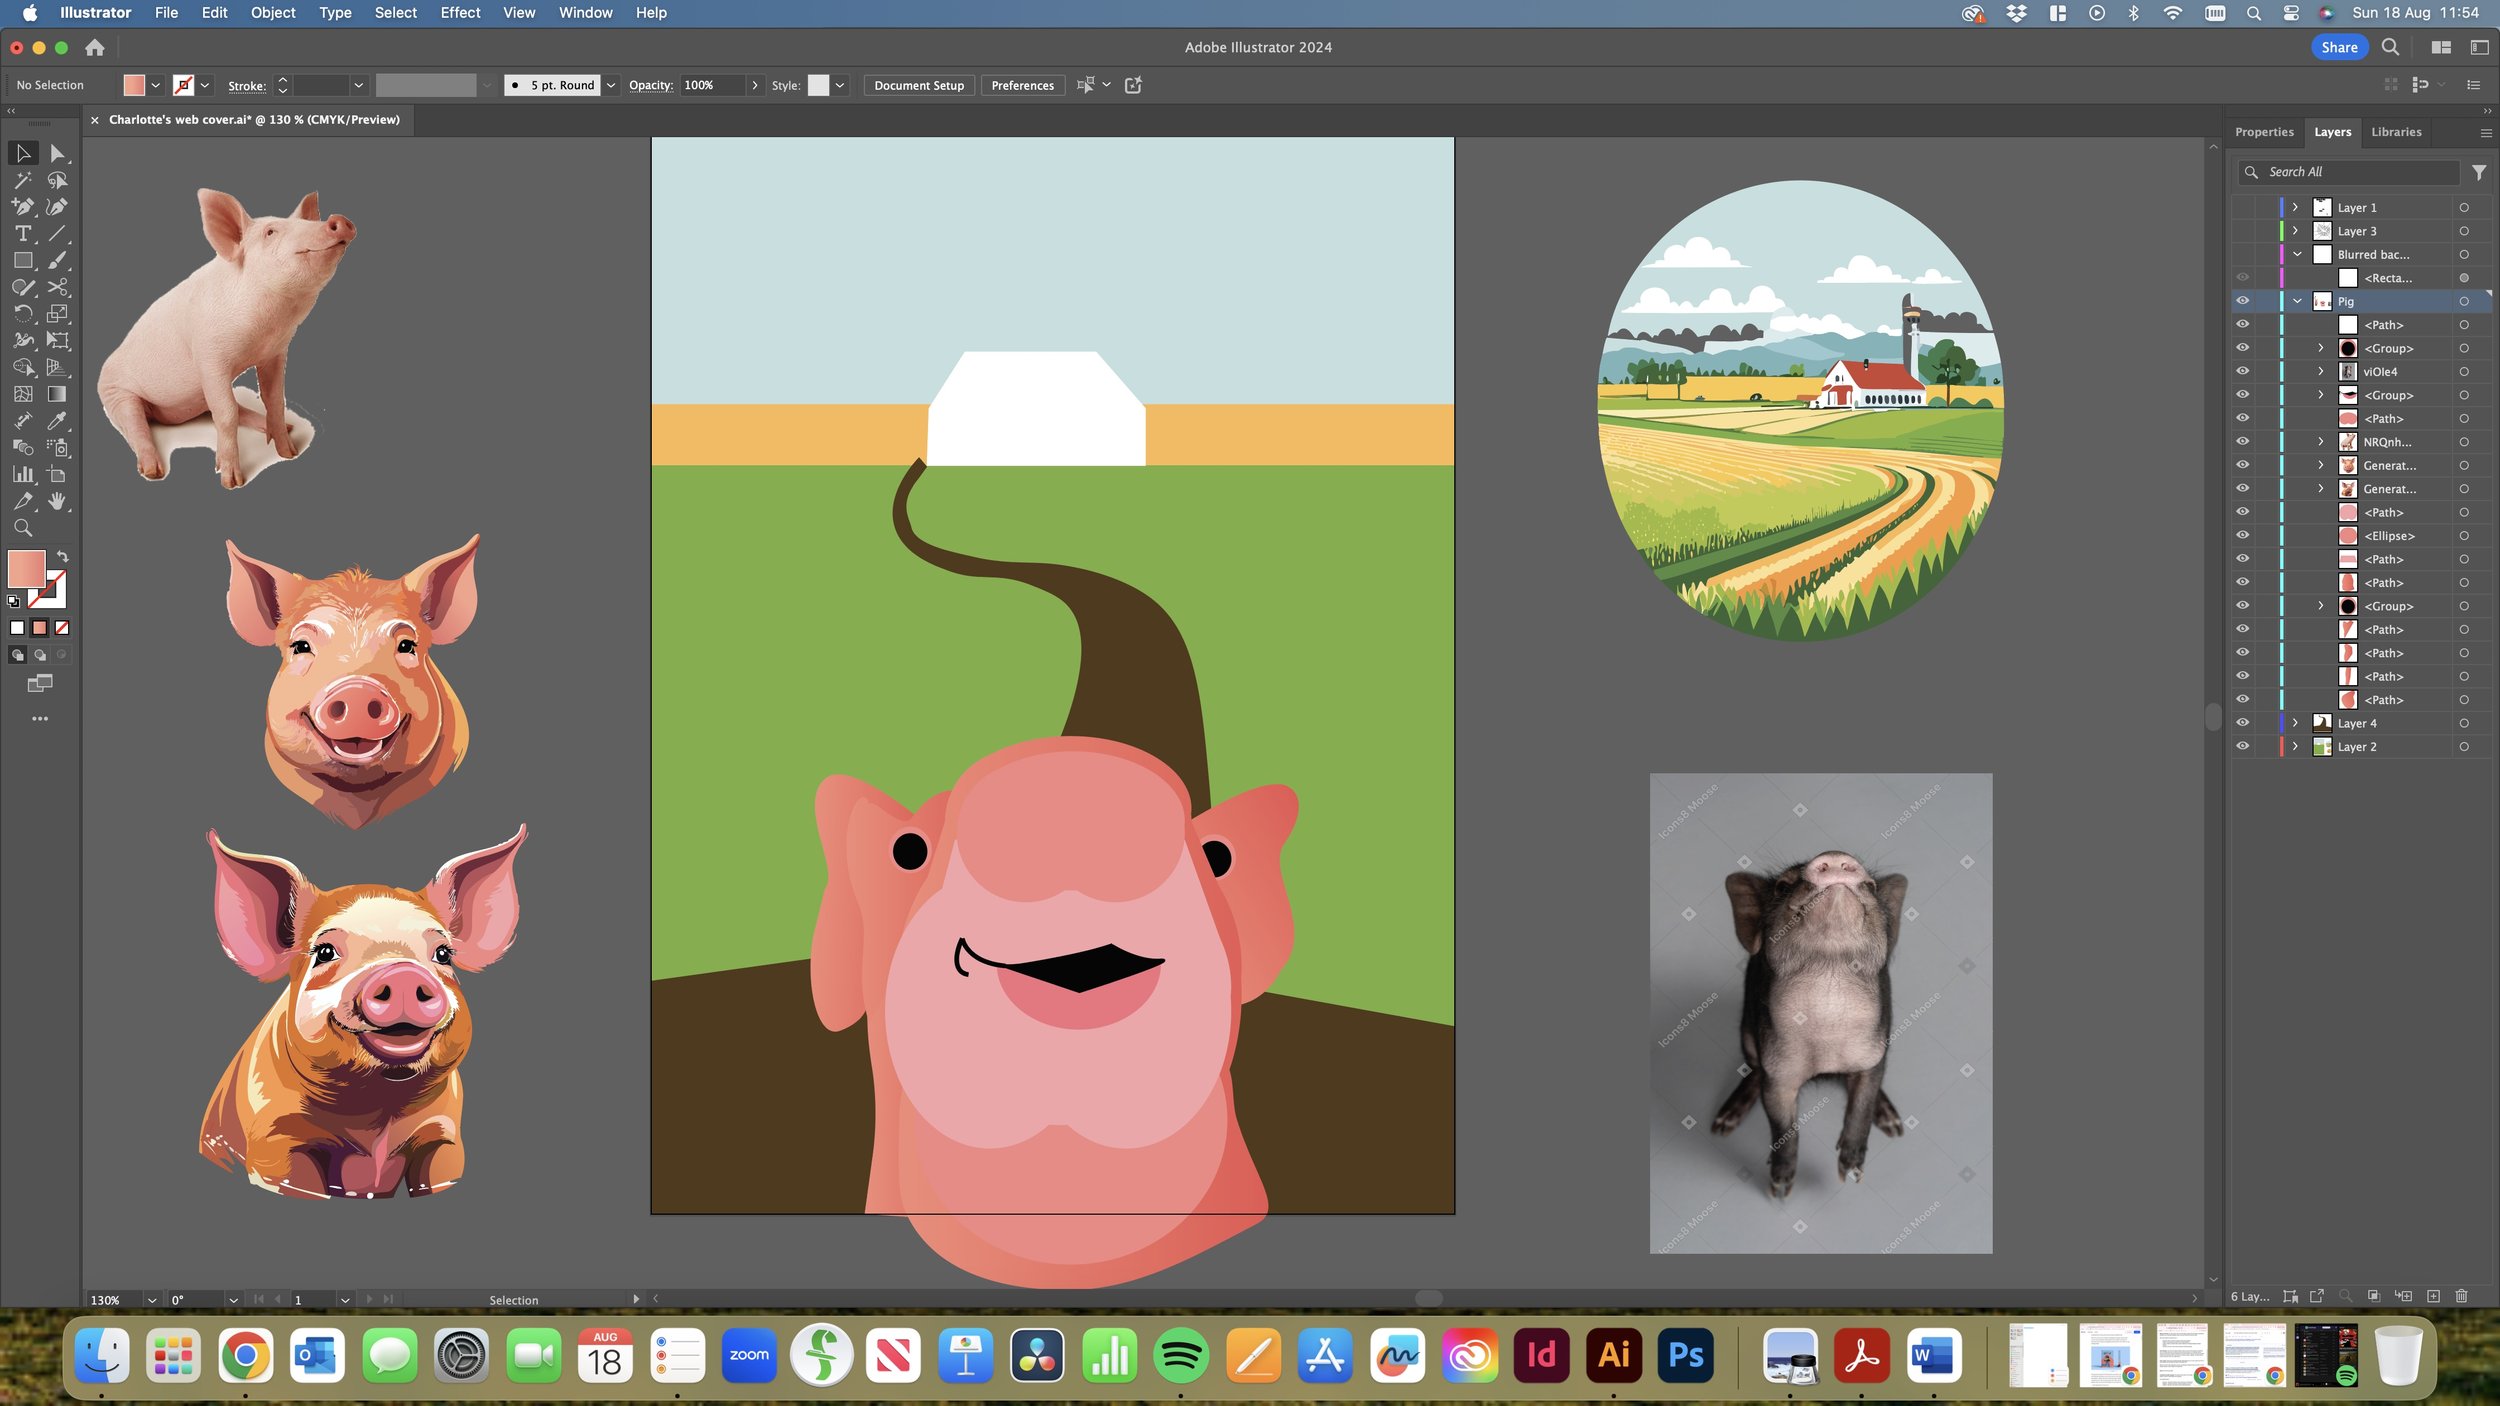The height and width of the screenshot is (1406, 2500).
Task: Select the Direct Selection tool
Action: pyautogui.click(x=57, y=153)
